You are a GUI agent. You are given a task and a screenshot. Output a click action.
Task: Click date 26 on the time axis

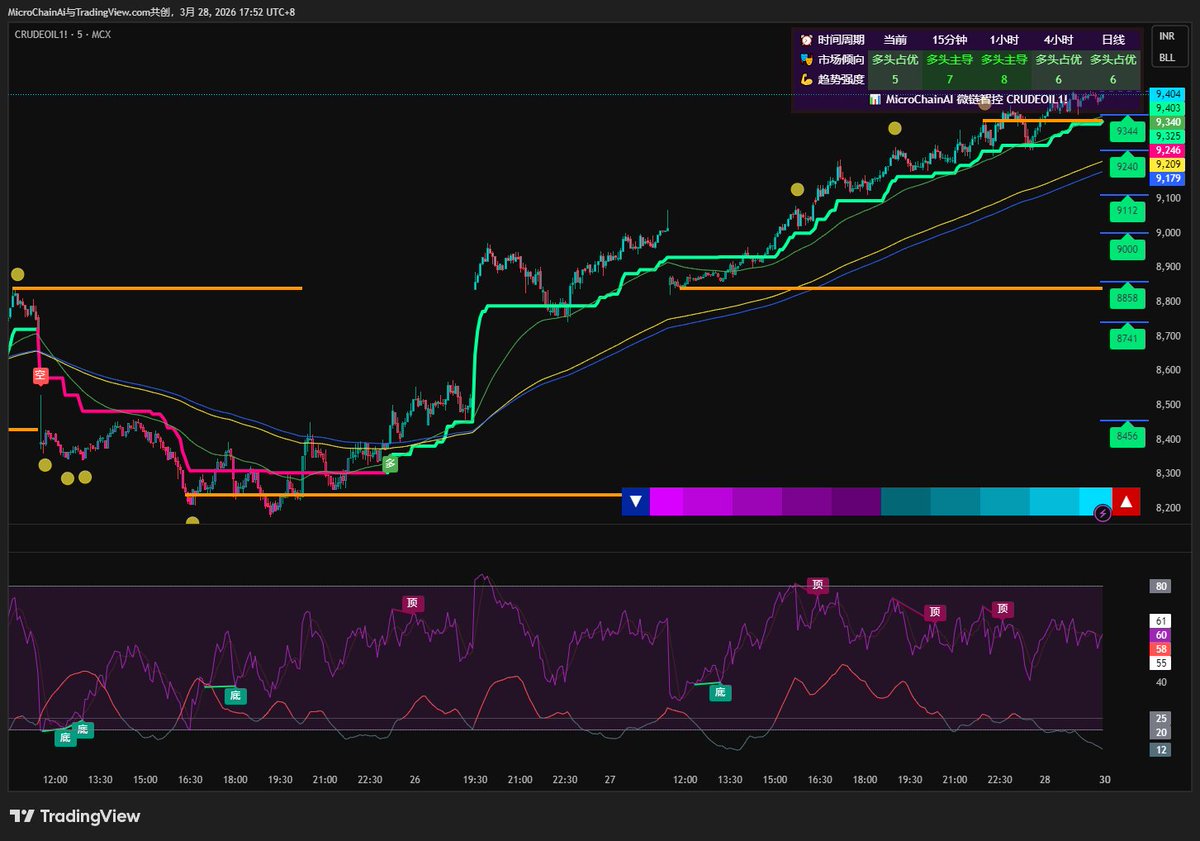pos(414,780)
